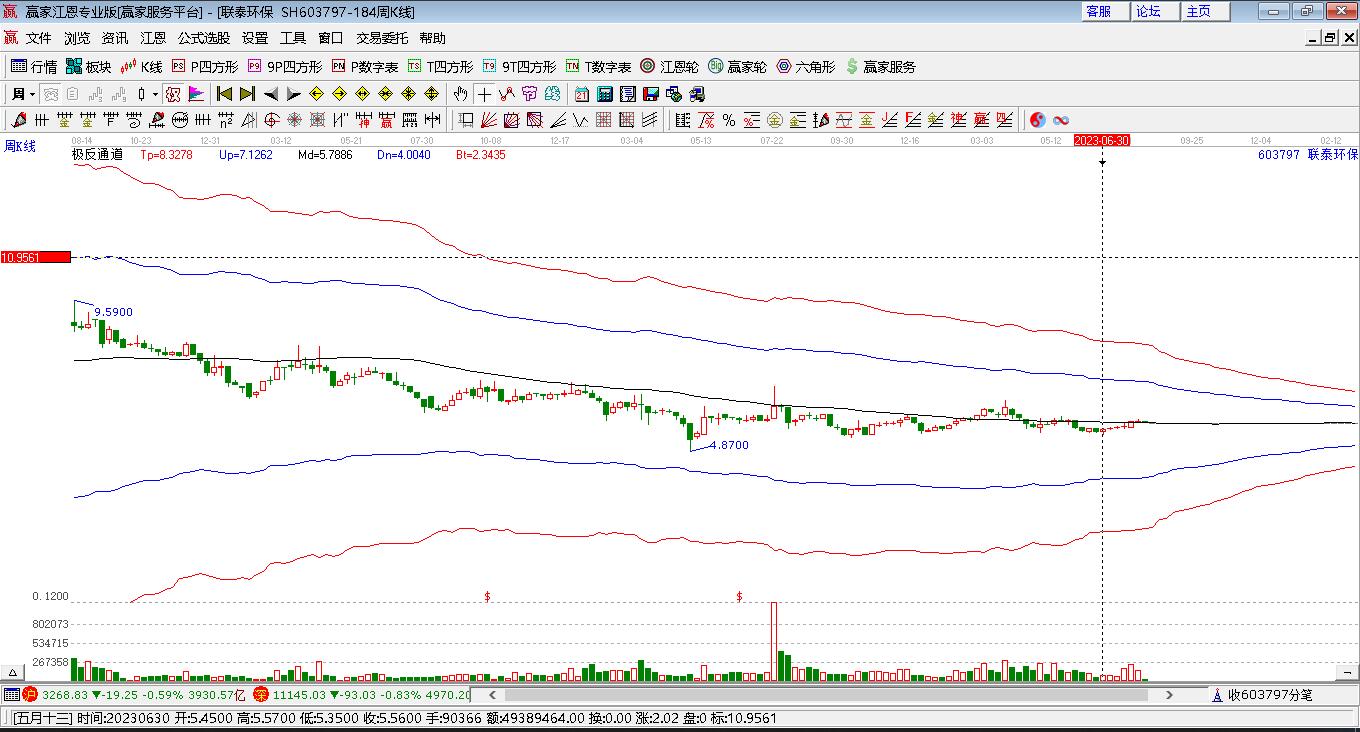Click the yin-yang symbol icon
Image resolution: width=1360 pixels, height=732 pixels.
1038,120
